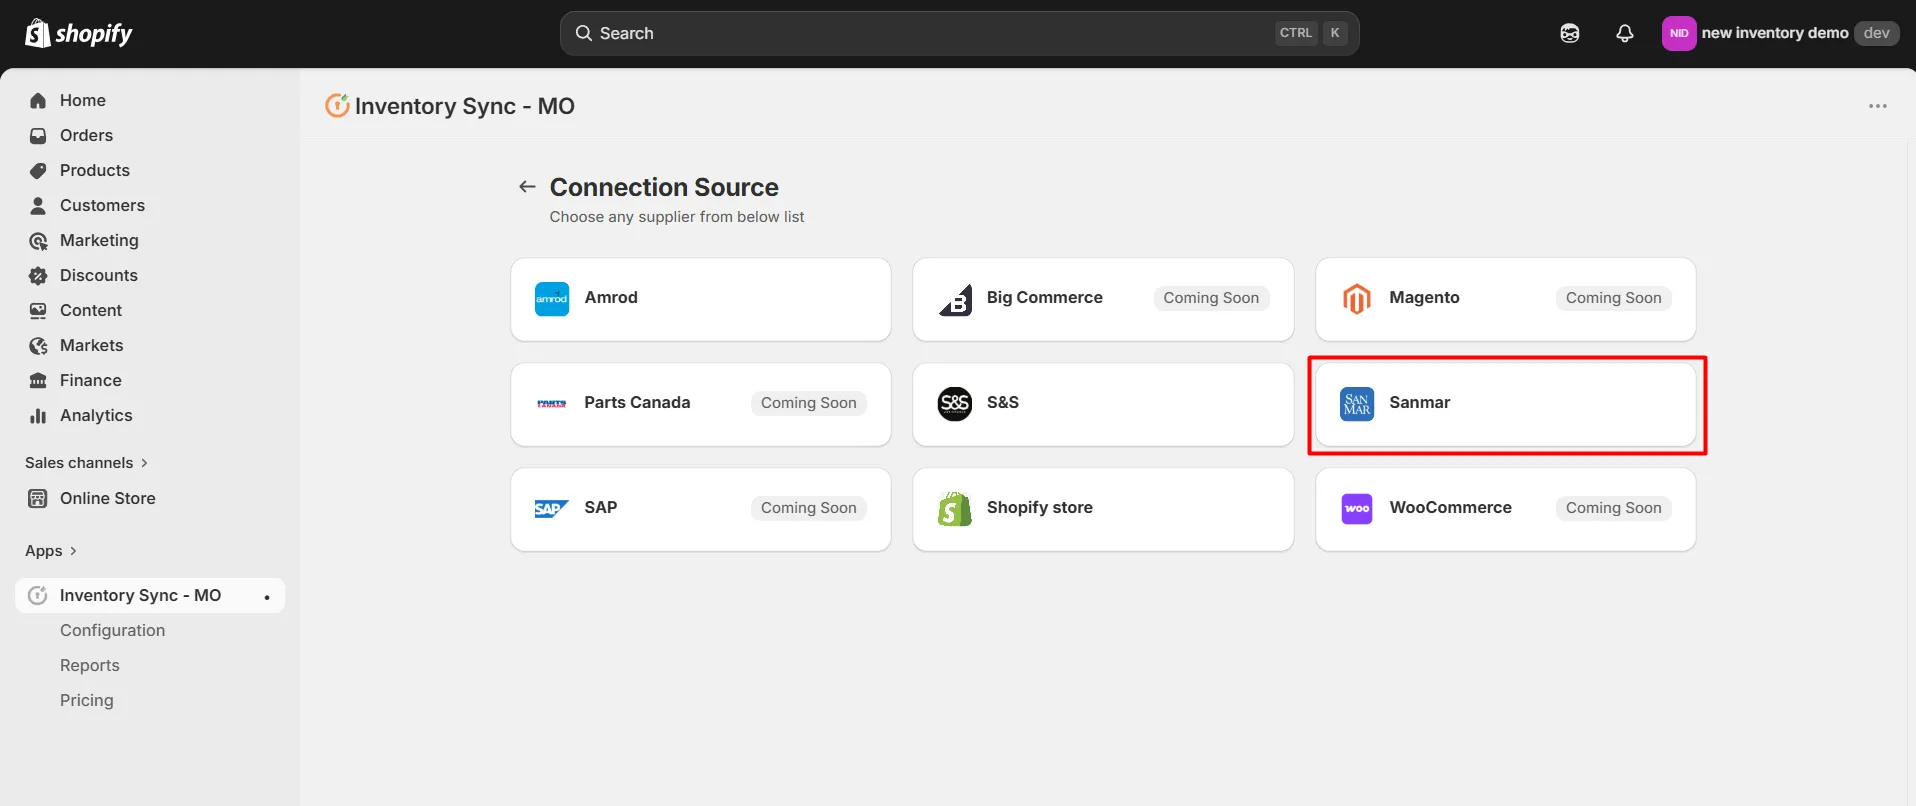Open the new inventory demo store menu
This screenshot has height=806, width=1916.
(1780, 33)
